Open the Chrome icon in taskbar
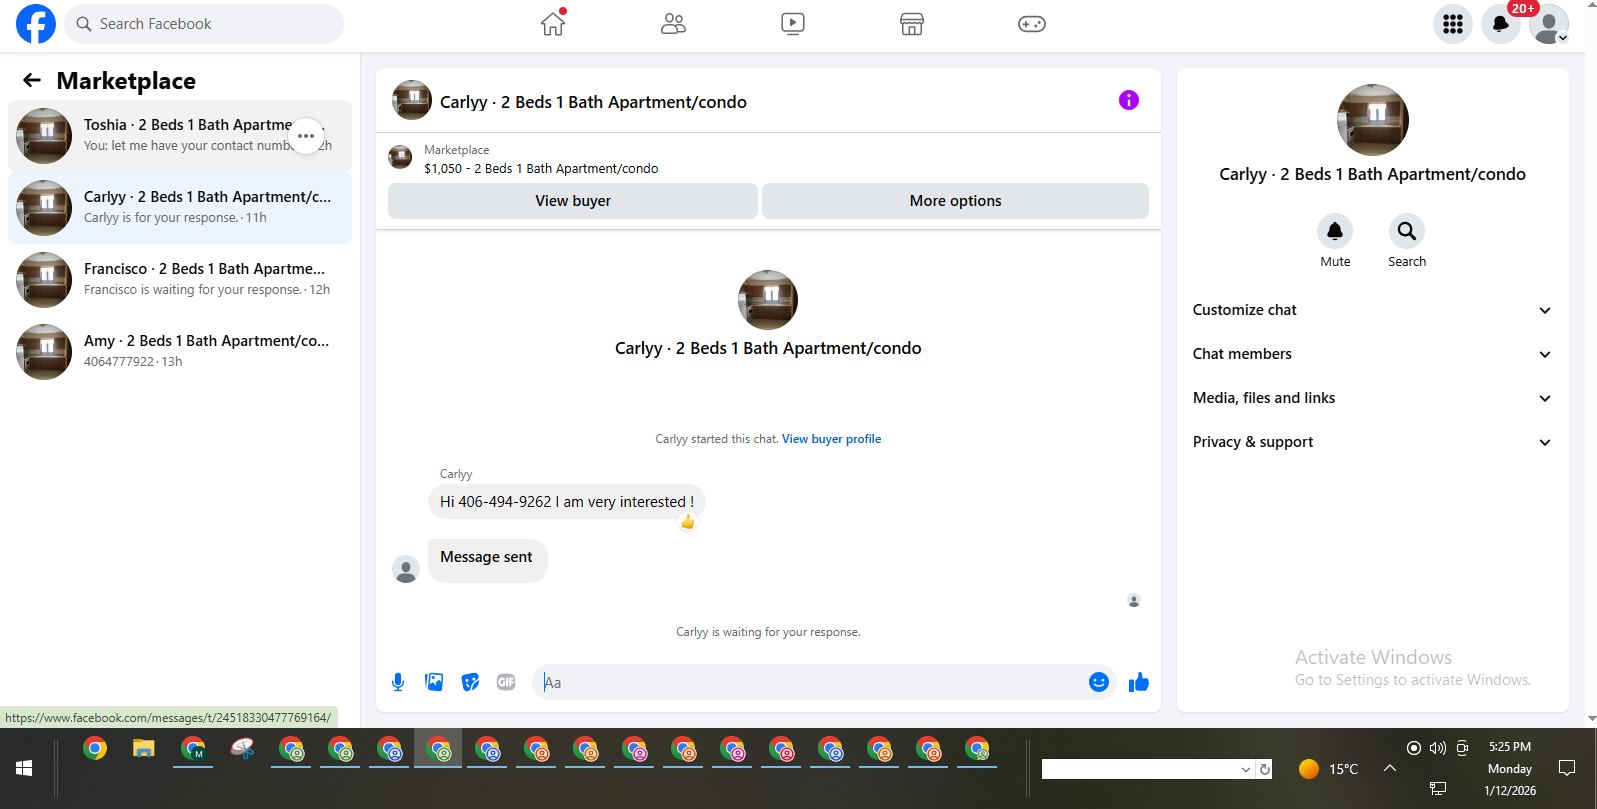The height and width of the screenshot is (809, 1597). (95, 748)
